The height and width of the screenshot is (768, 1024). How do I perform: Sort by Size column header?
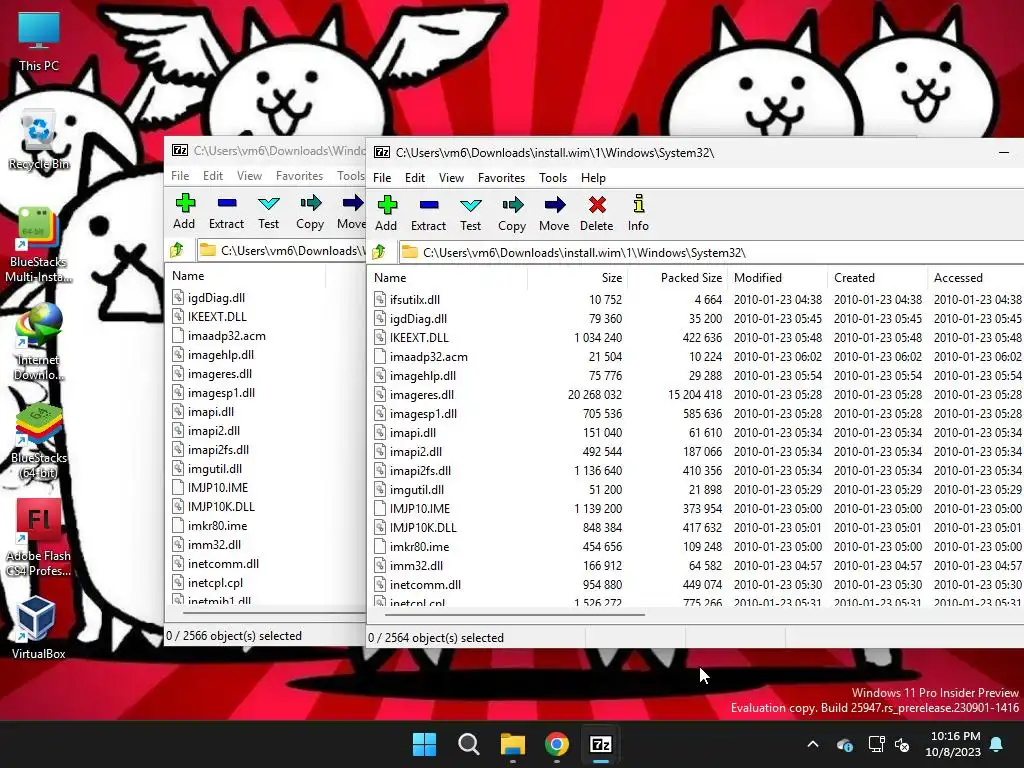pyautogui.click(x=577, y=278)
